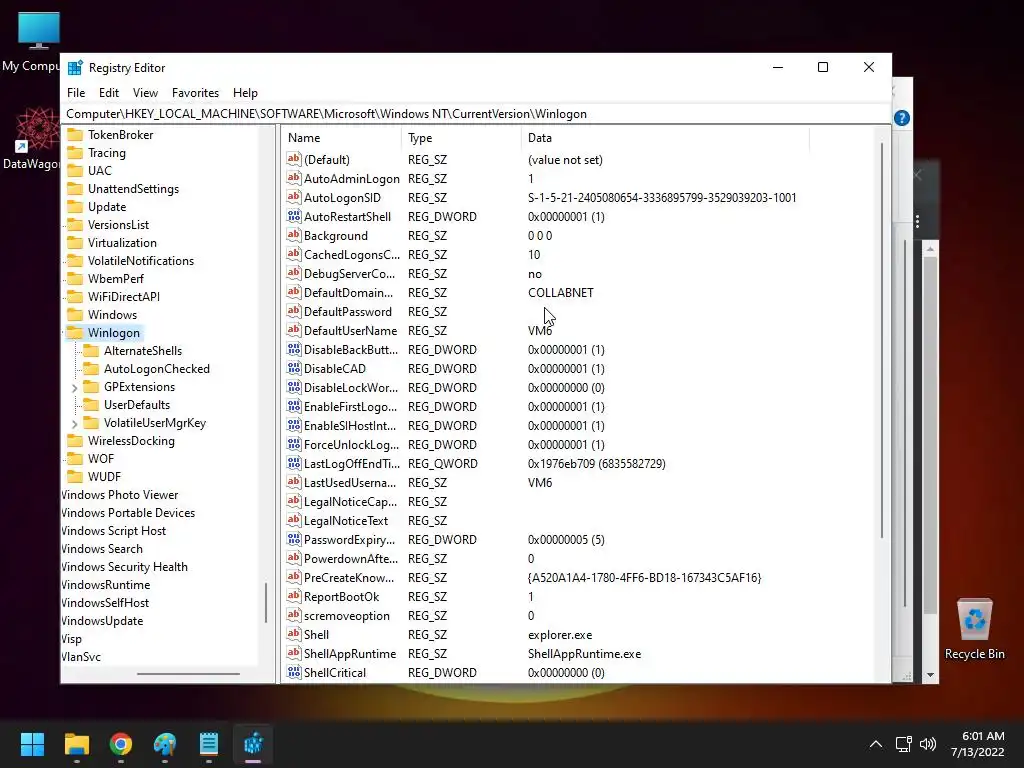Click the LastLogOffEndTi... QWORD value icon
1024x768 pixels.
point(294,463)
